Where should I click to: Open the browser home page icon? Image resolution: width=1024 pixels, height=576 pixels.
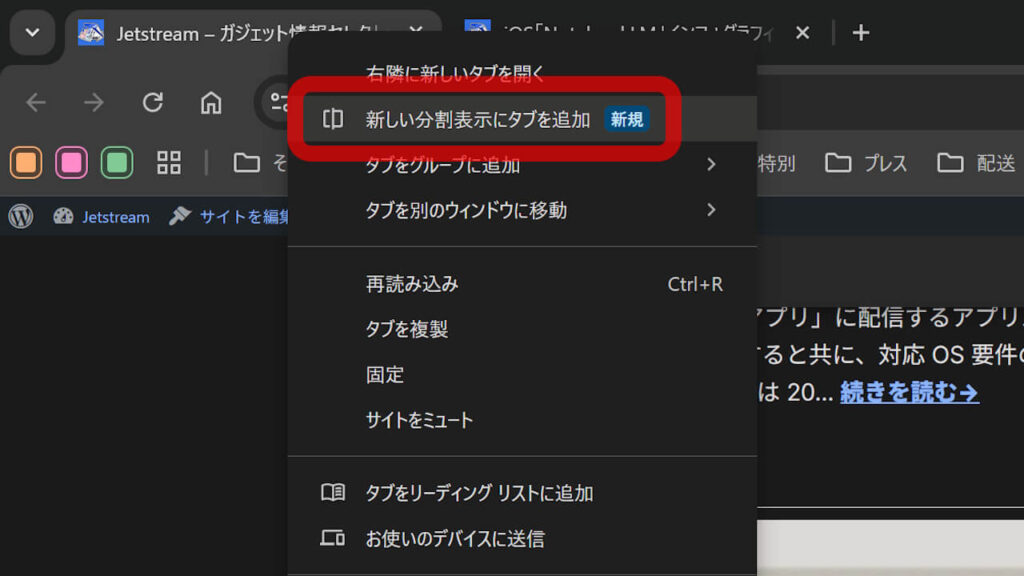point(210,103)
